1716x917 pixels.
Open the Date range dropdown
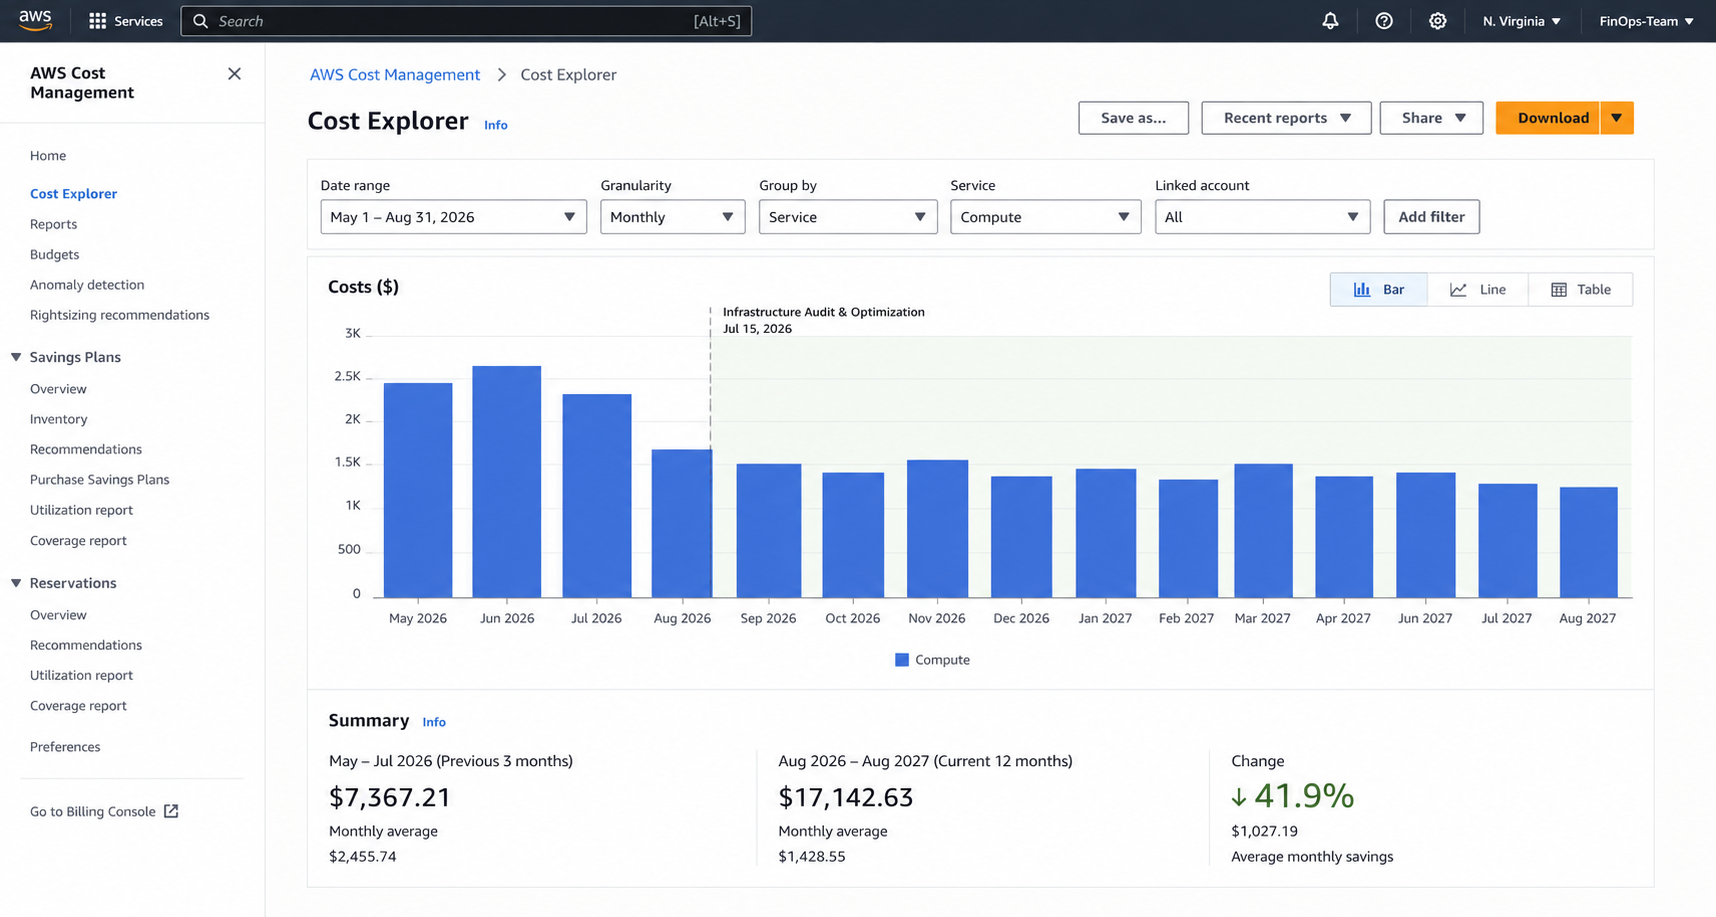(453, 217)
